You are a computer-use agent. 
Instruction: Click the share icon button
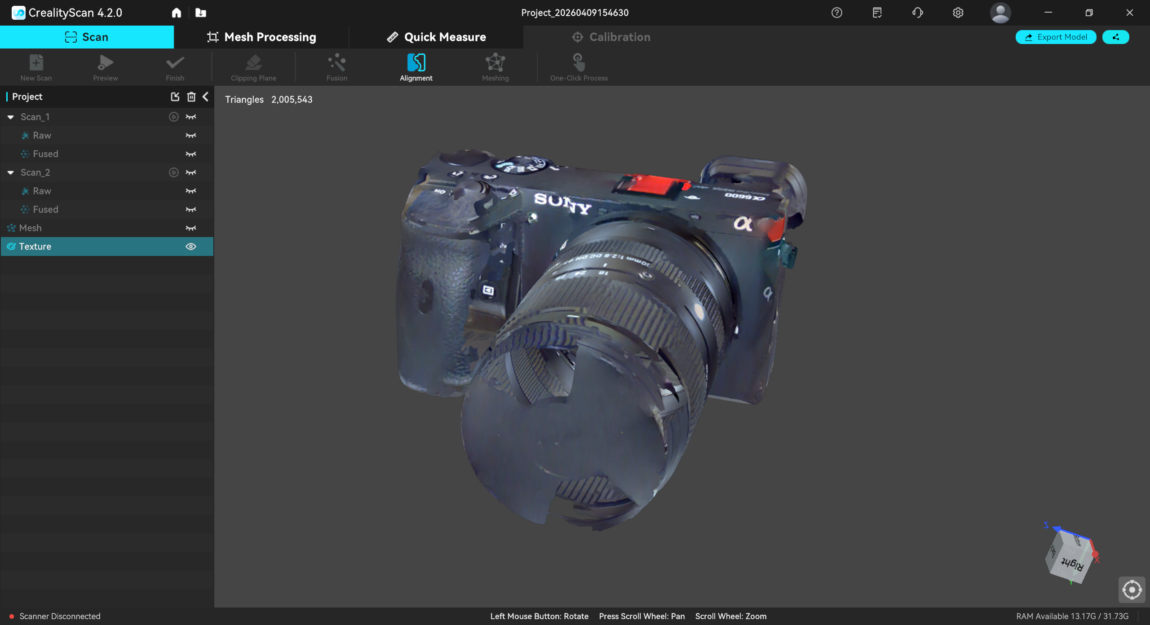(1116, 37)
